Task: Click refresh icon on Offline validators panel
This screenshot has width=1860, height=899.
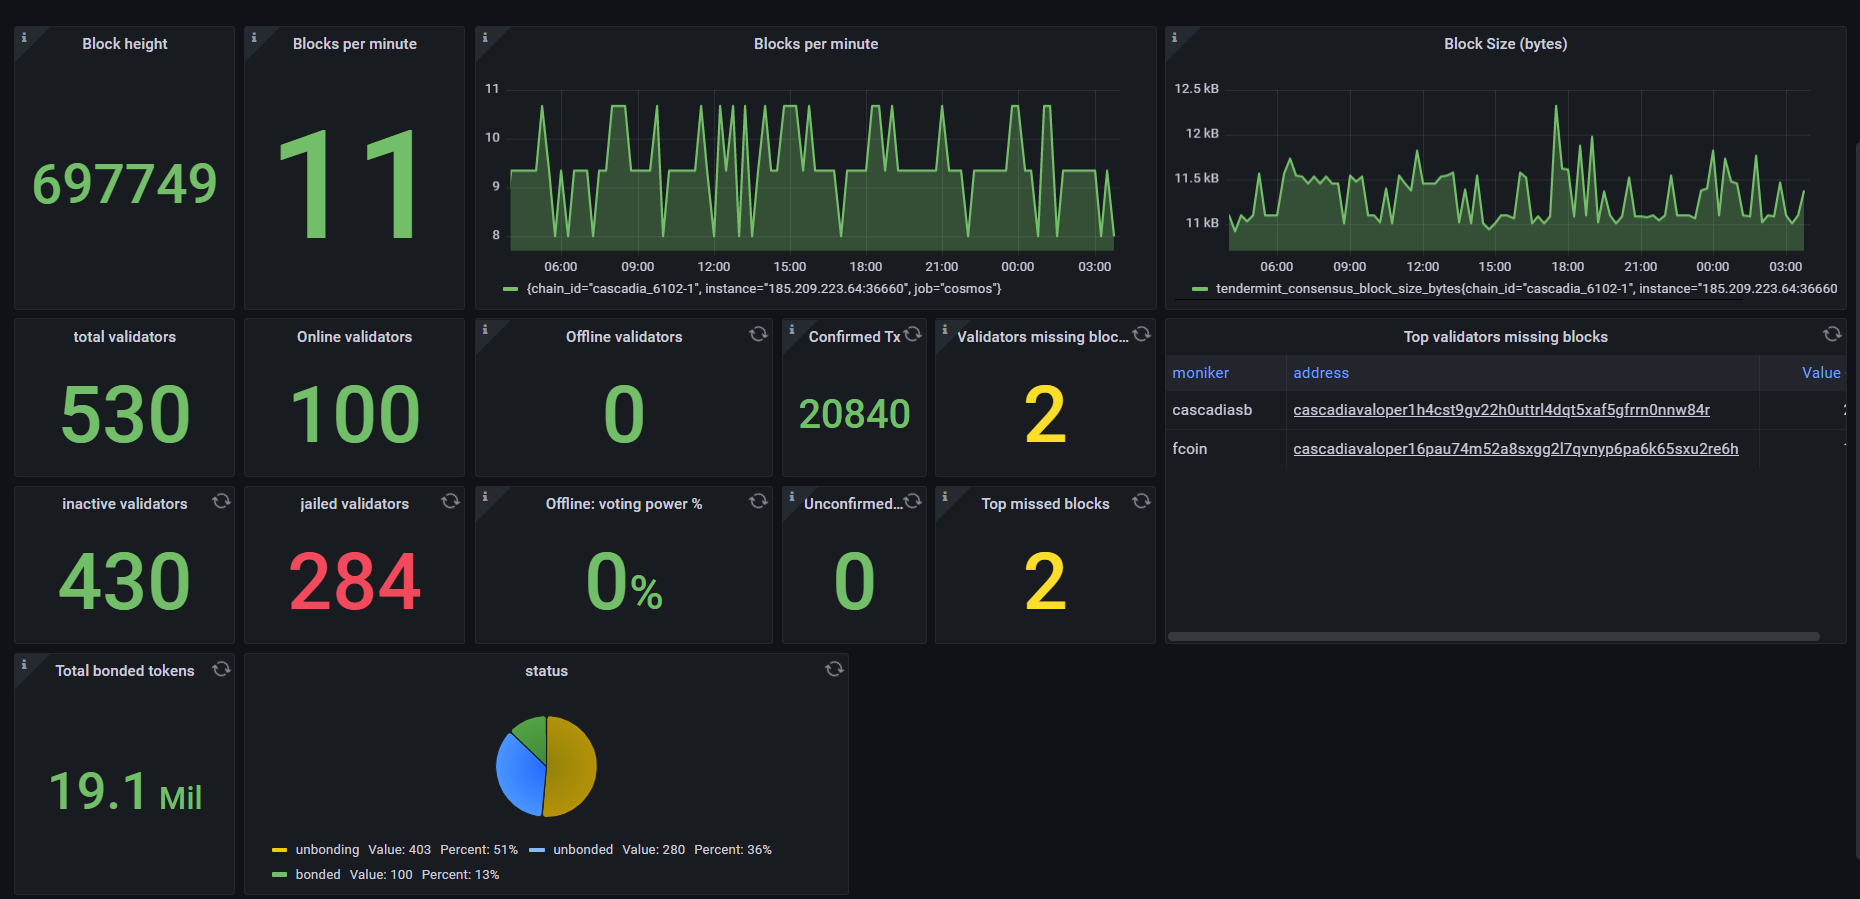Action: coord(758,334)
